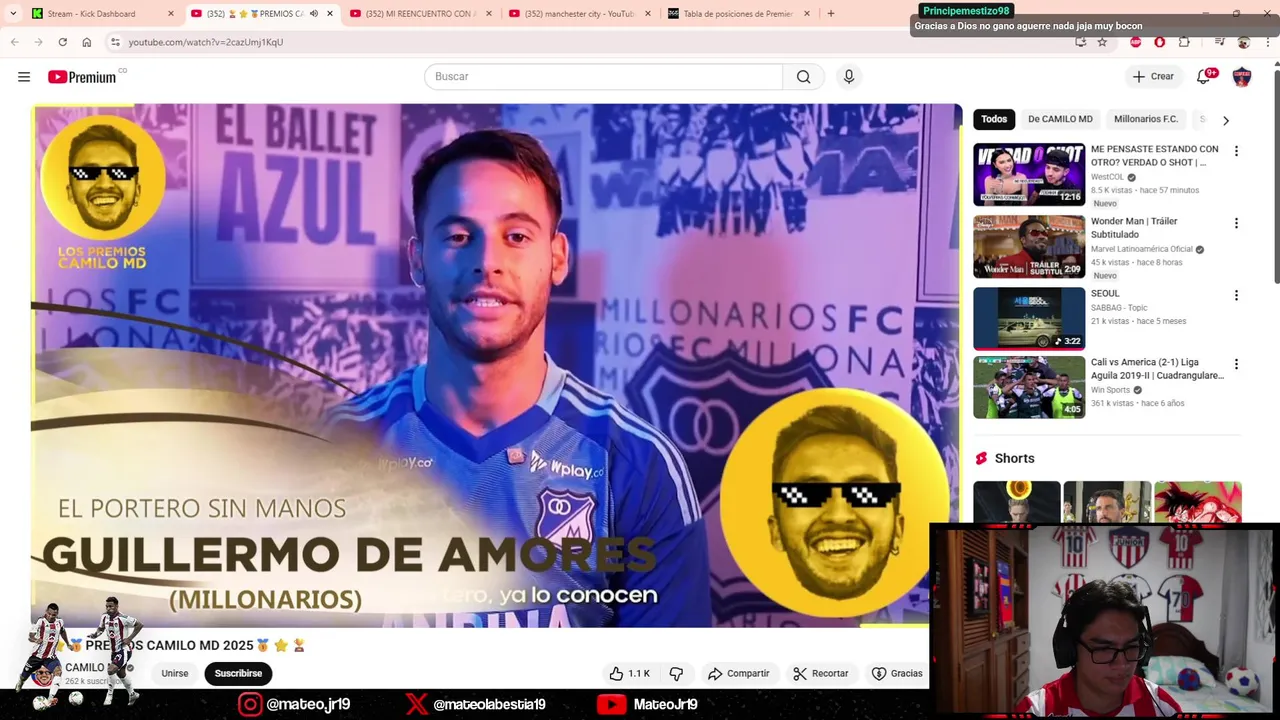
Task: Open options for Wonder Man trailer
Action: [x=1236, y=223]
